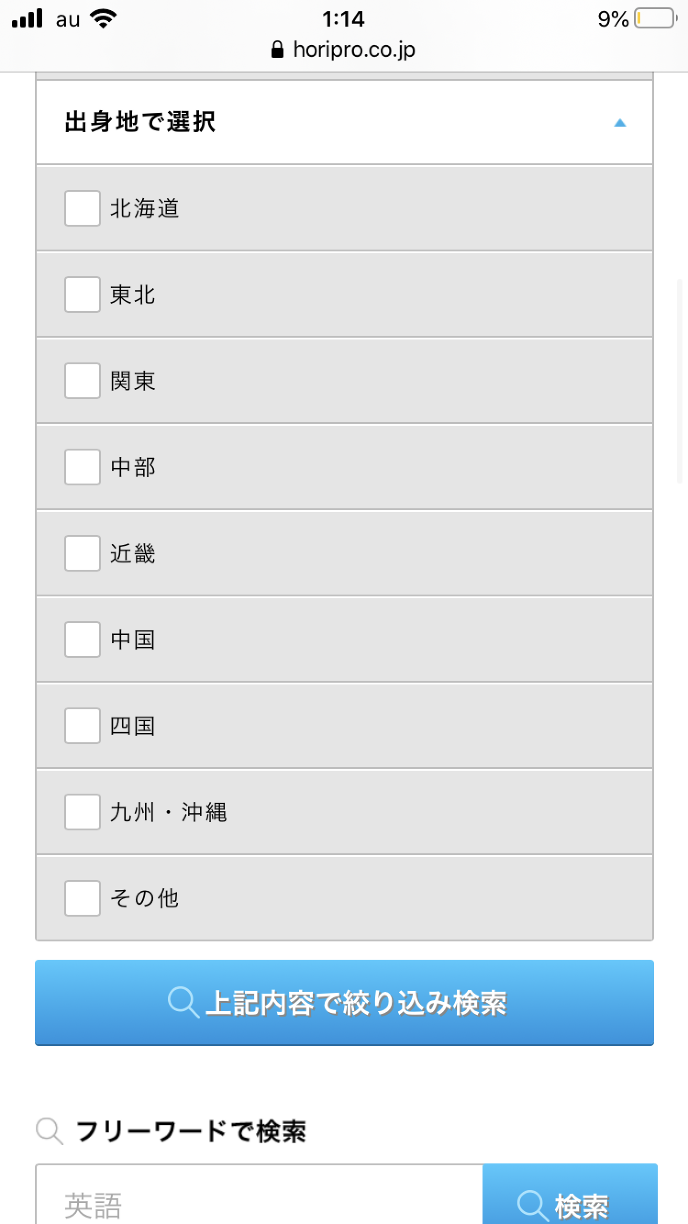The height and width of the screenshot is (1224, 688).
Task: Check the 北海道 checkbox
Action: (82, 209)
